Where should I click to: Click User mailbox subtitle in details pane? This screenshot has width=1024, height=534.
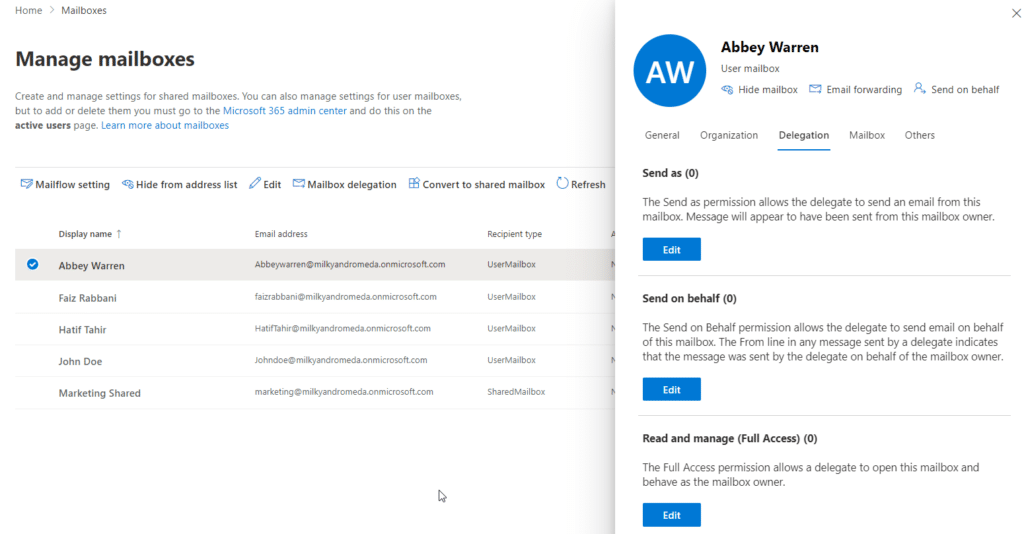pyautogui.click(x=750, y=69)
